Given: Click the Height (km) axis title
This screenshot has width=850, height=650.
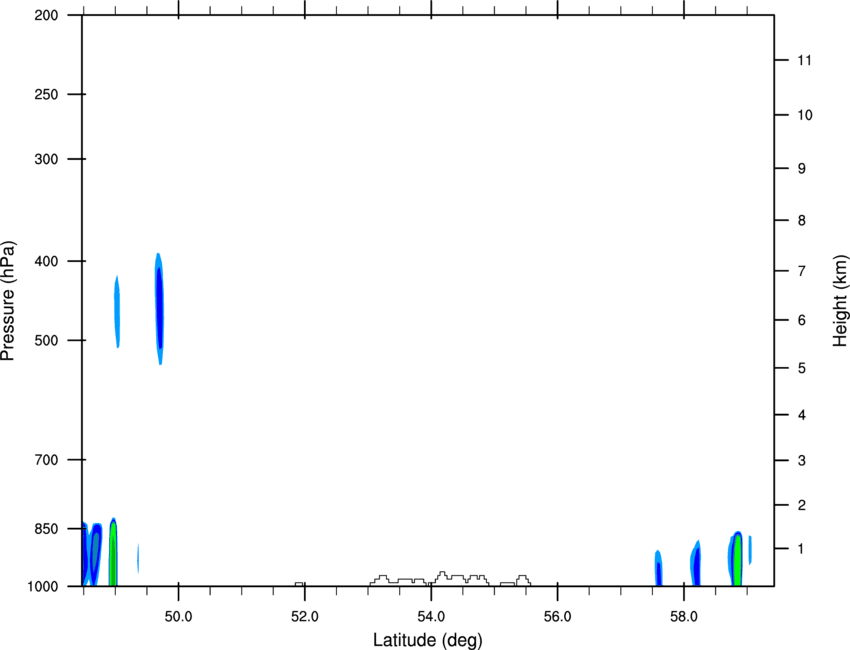Looking at the screenshot, I should [x=840, y=301].
